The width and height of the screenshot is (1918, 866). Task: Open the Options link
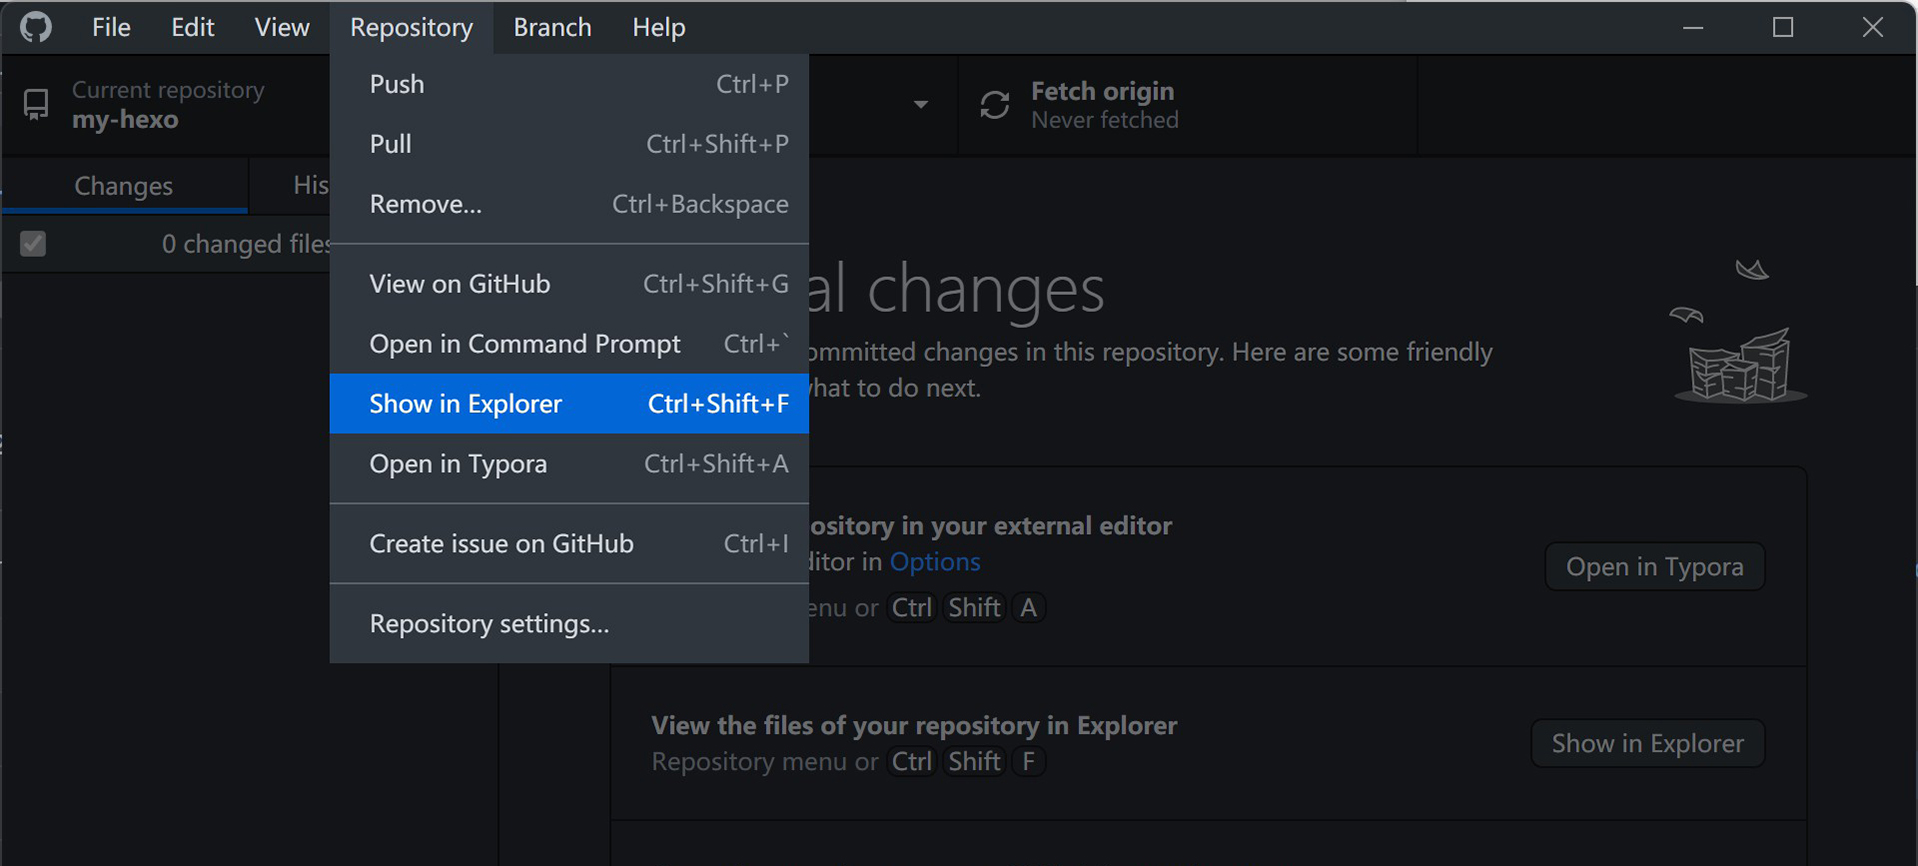[935, 562]
